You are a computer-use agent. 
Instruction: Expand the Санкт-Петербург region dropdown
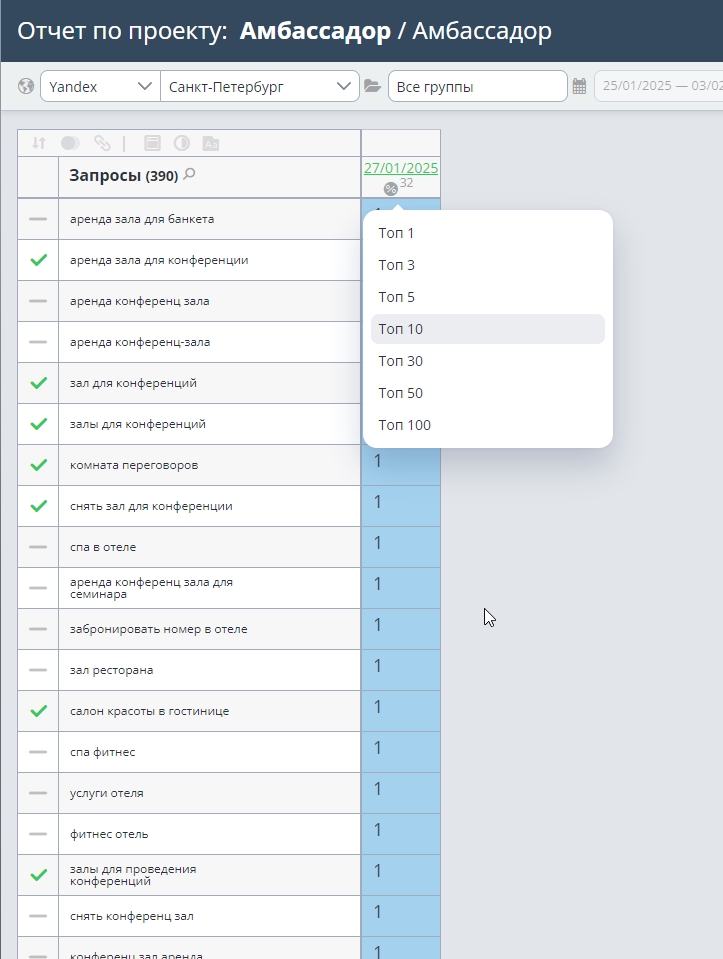pyautogui.click(x=259, y=86)
